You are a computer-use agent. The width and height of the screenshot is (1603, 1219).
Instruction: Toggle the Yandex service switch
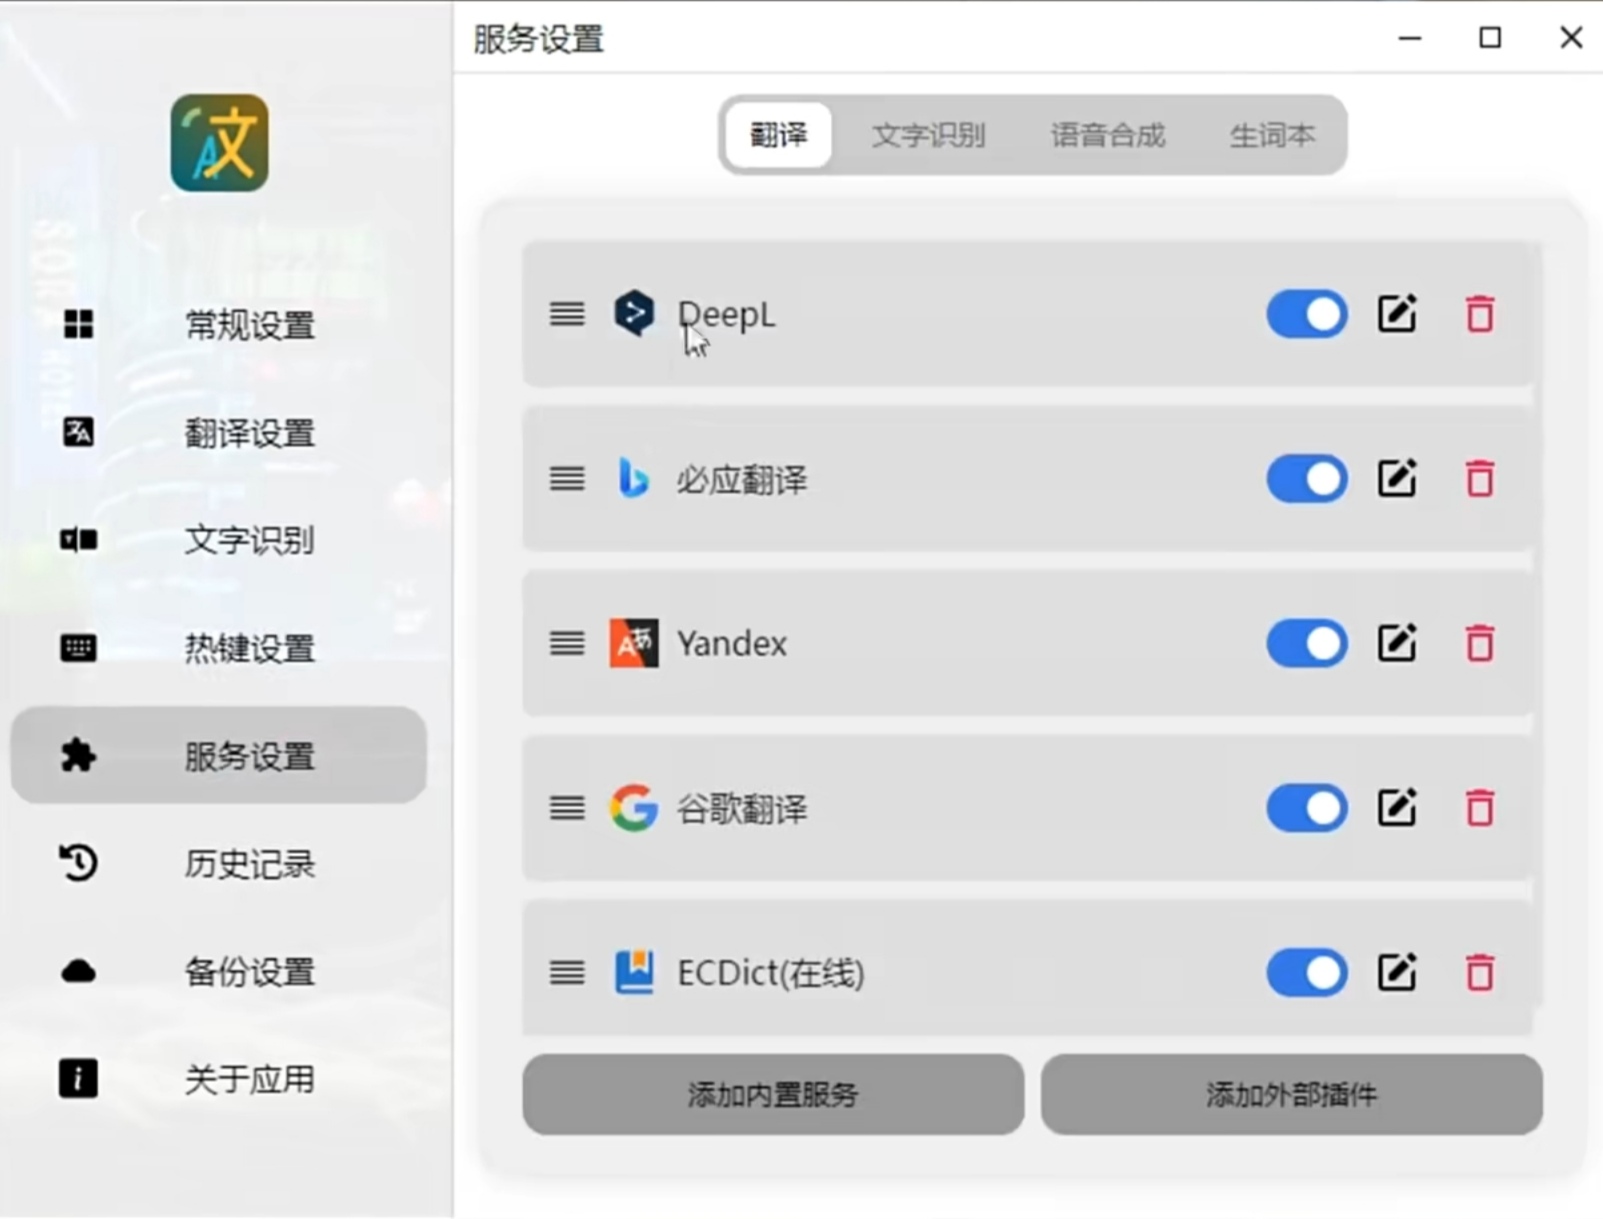[1307, 643]
